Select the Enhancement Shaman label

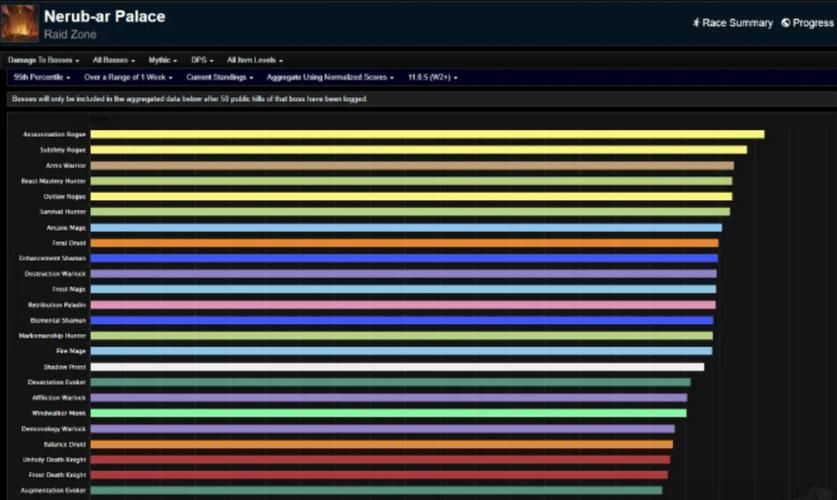pos(52,258)
